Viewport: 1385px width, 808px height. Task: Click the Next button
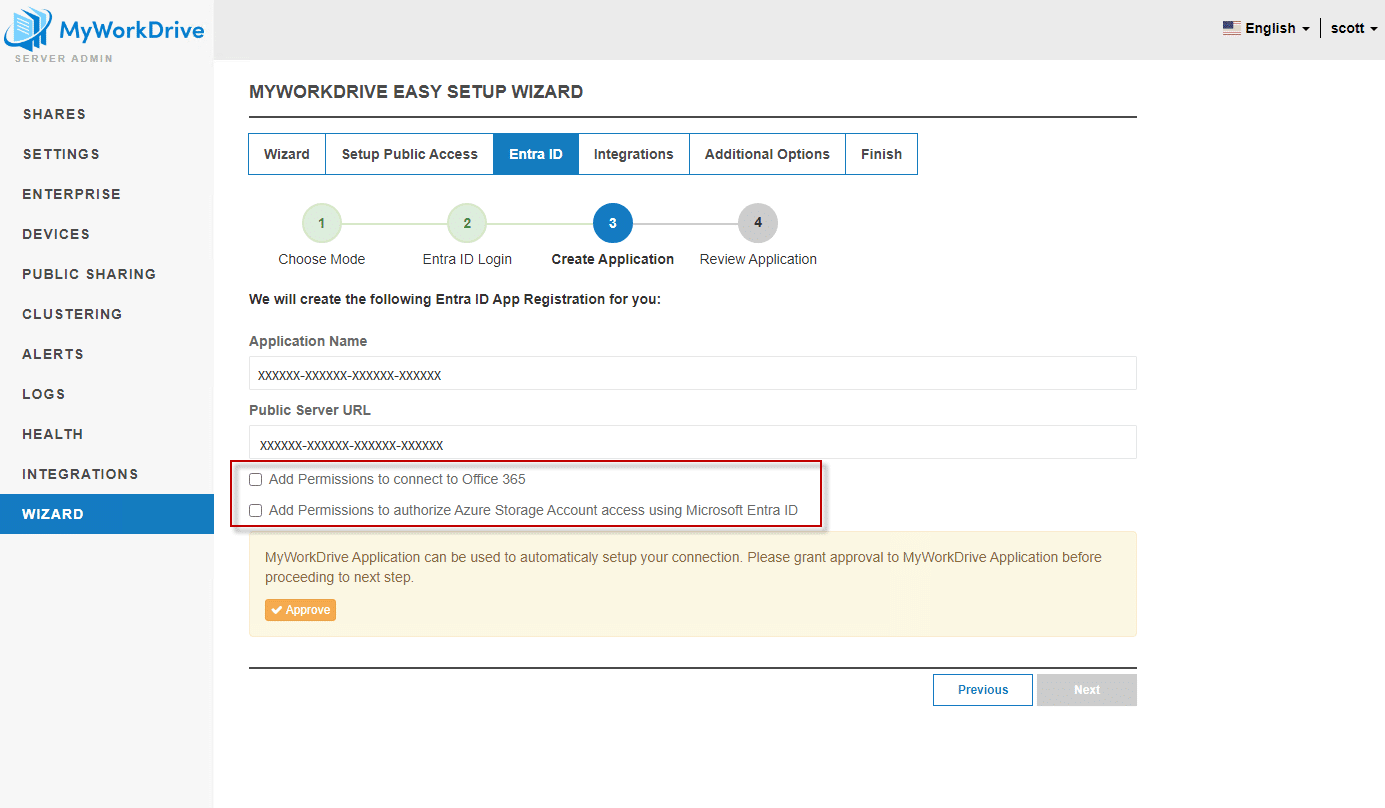tap(1086, 690)
